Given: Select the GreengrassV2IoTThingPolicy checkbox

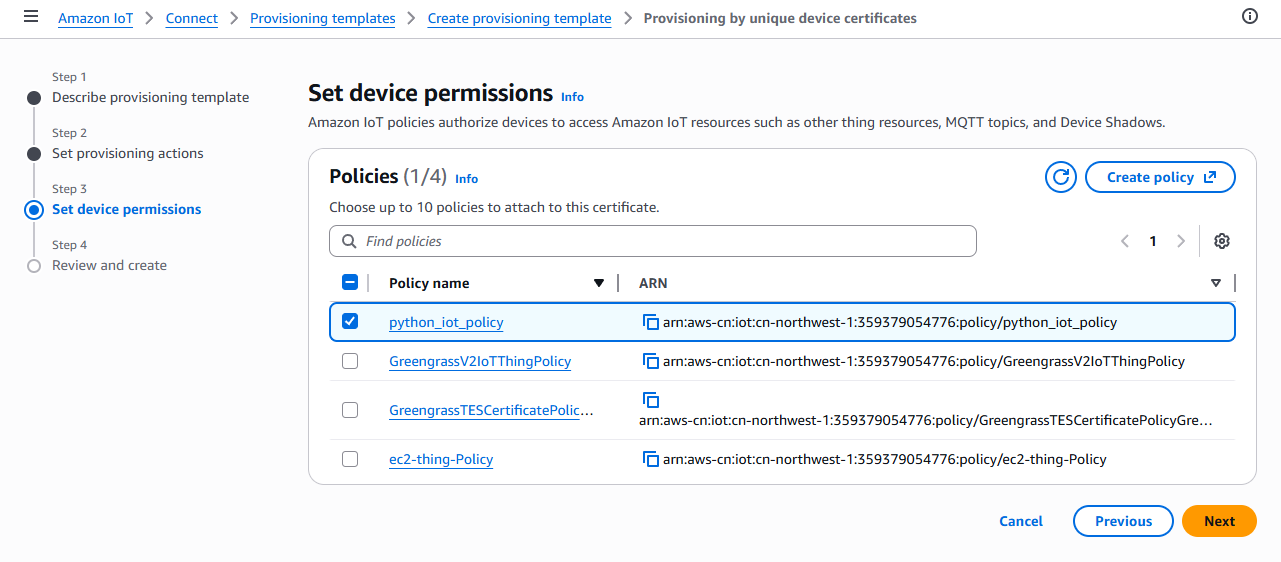Looking at the screenshot, I should click(350, 361).
